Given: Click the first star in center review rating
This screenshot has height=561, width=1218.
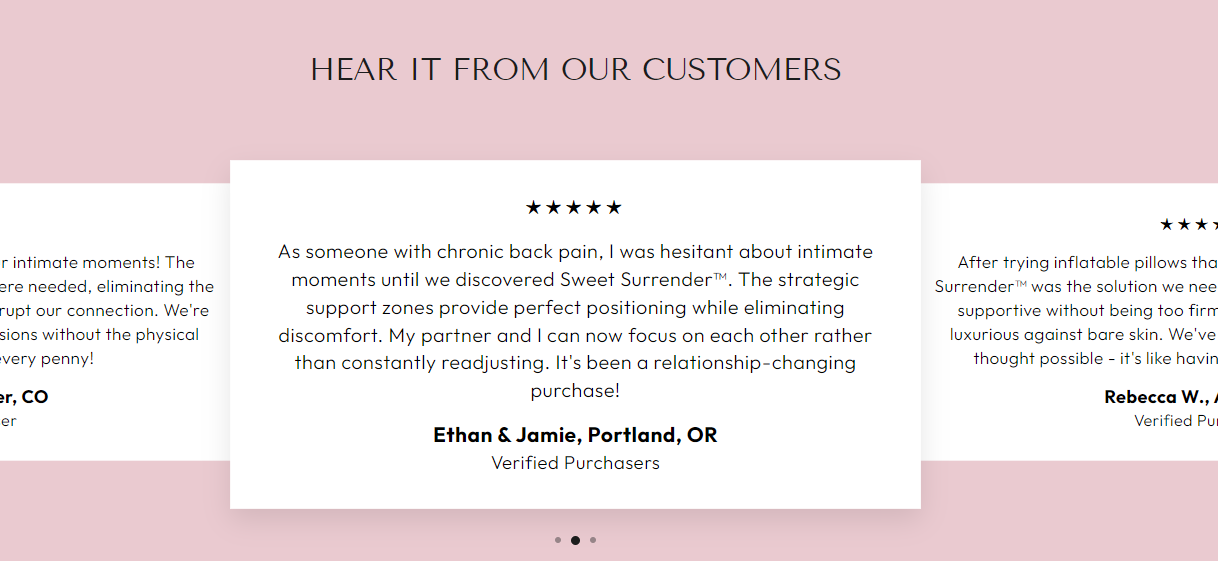Looking at the screenshot, I should (534, 208).
